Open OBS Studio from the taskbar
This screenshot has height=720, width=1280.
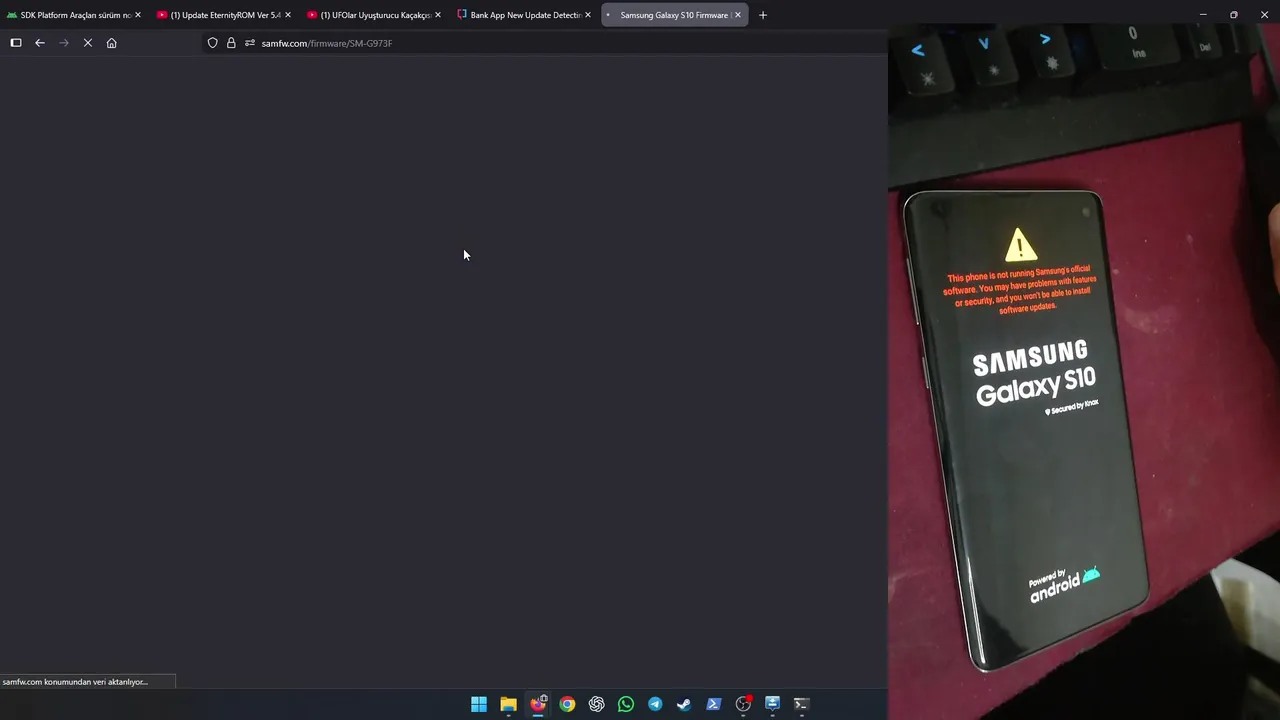tap(743, 704)
